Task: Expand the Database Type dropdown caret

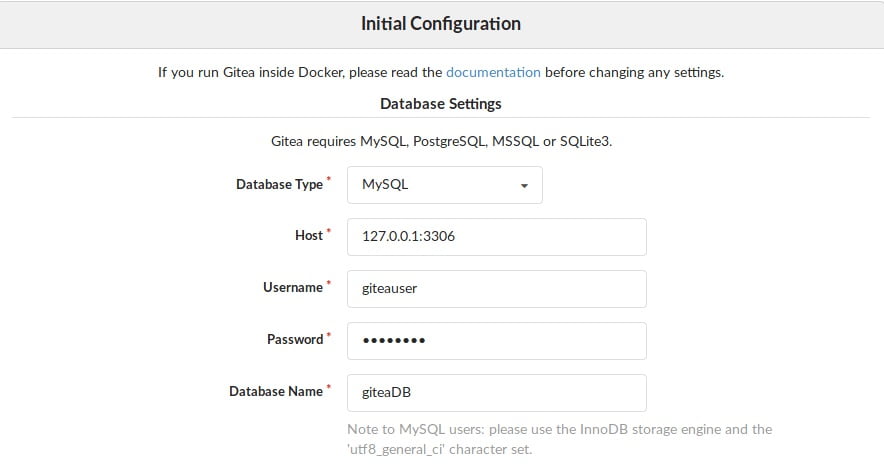Action: coord(524,186)
